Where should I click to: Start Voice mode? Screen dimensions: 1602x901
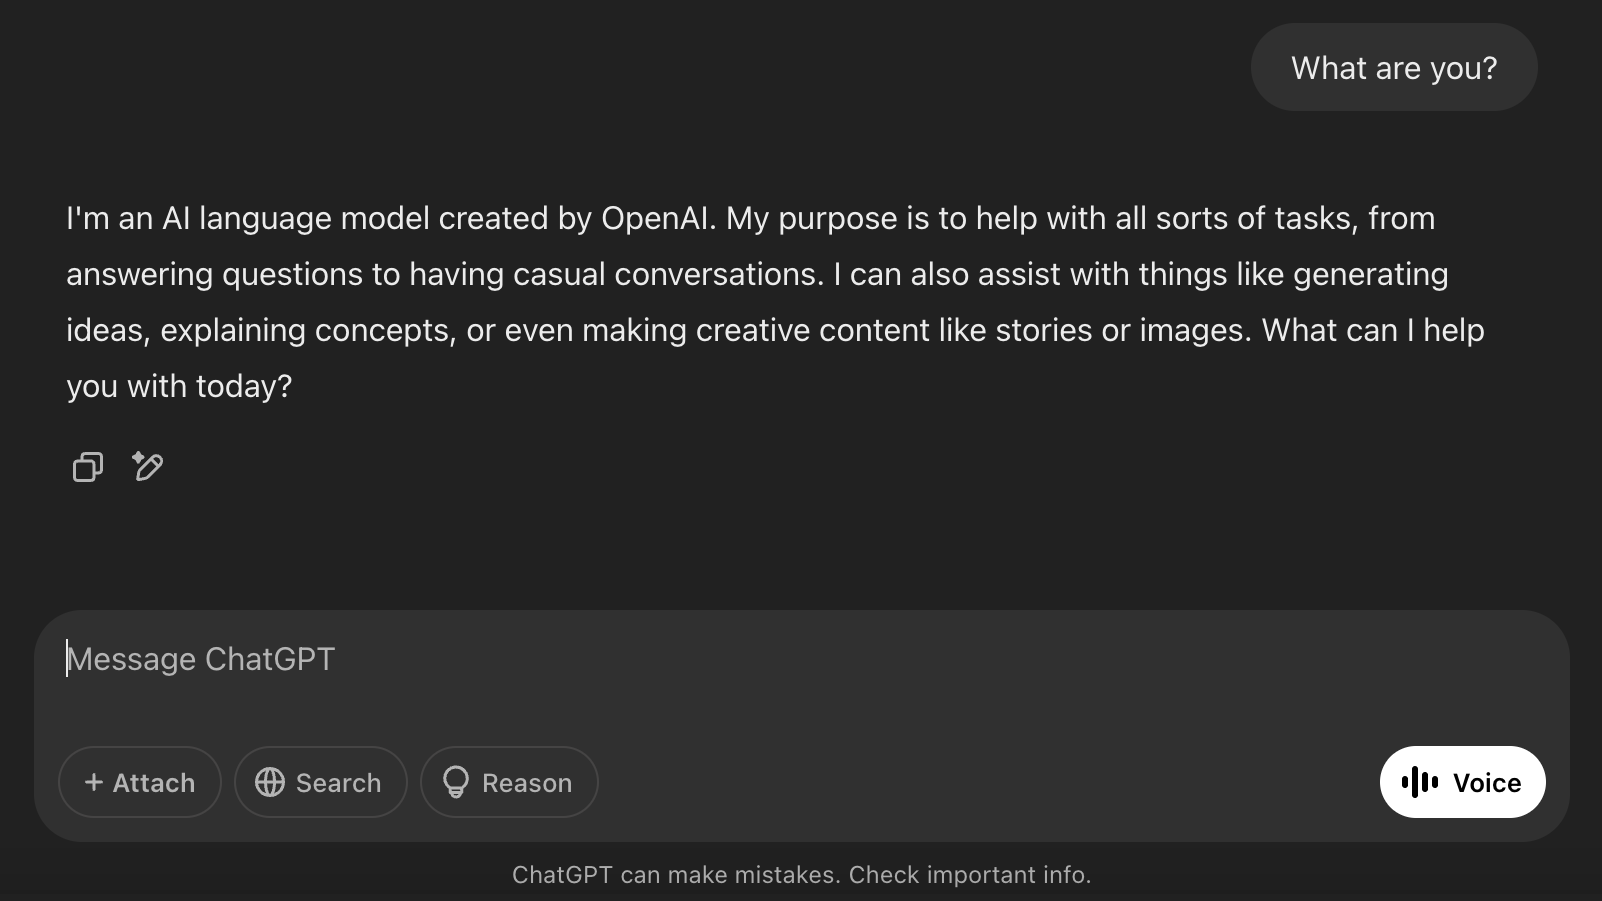(1462, 782)
